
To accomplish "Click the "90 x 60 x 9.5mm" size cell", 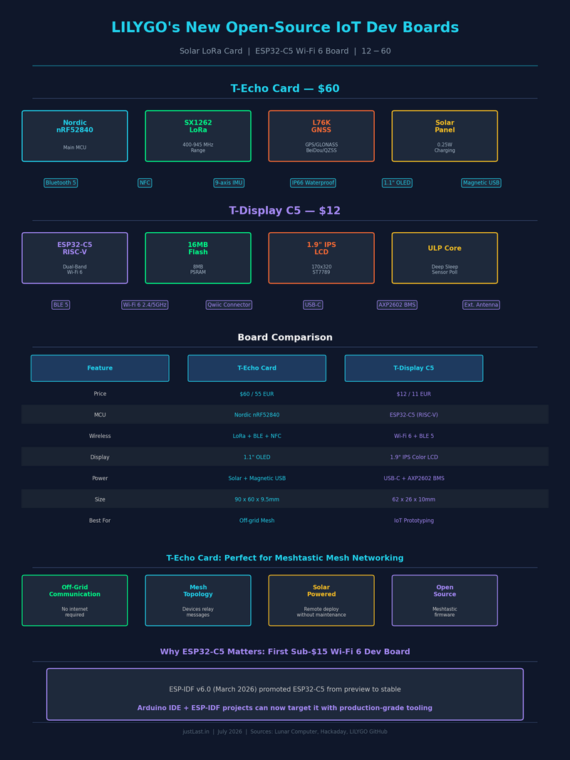I will pos(257,499).
